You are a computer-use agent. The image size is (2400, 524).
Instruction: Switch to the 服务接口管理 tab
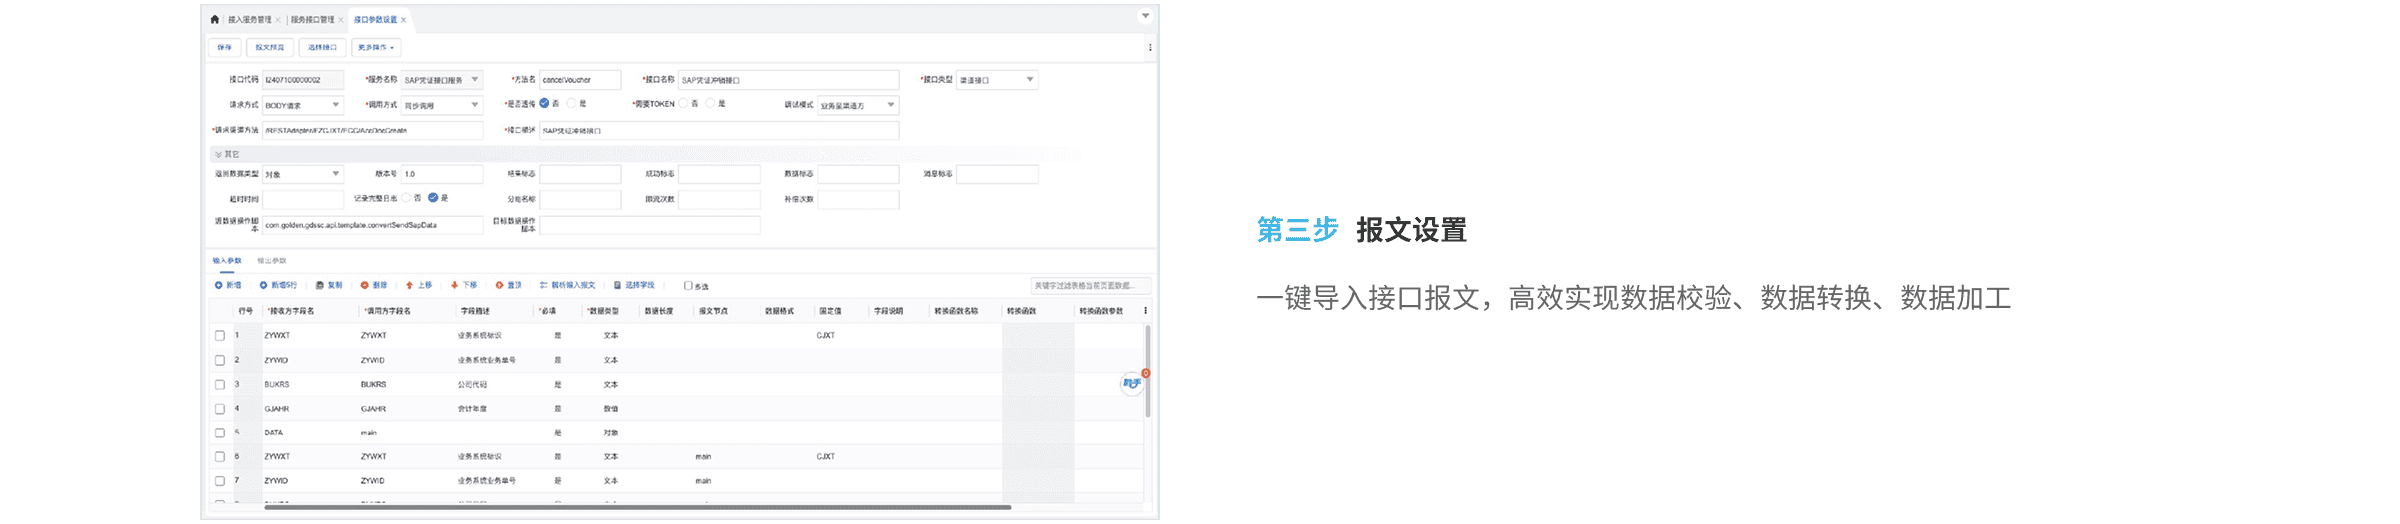tap(312, 20)
